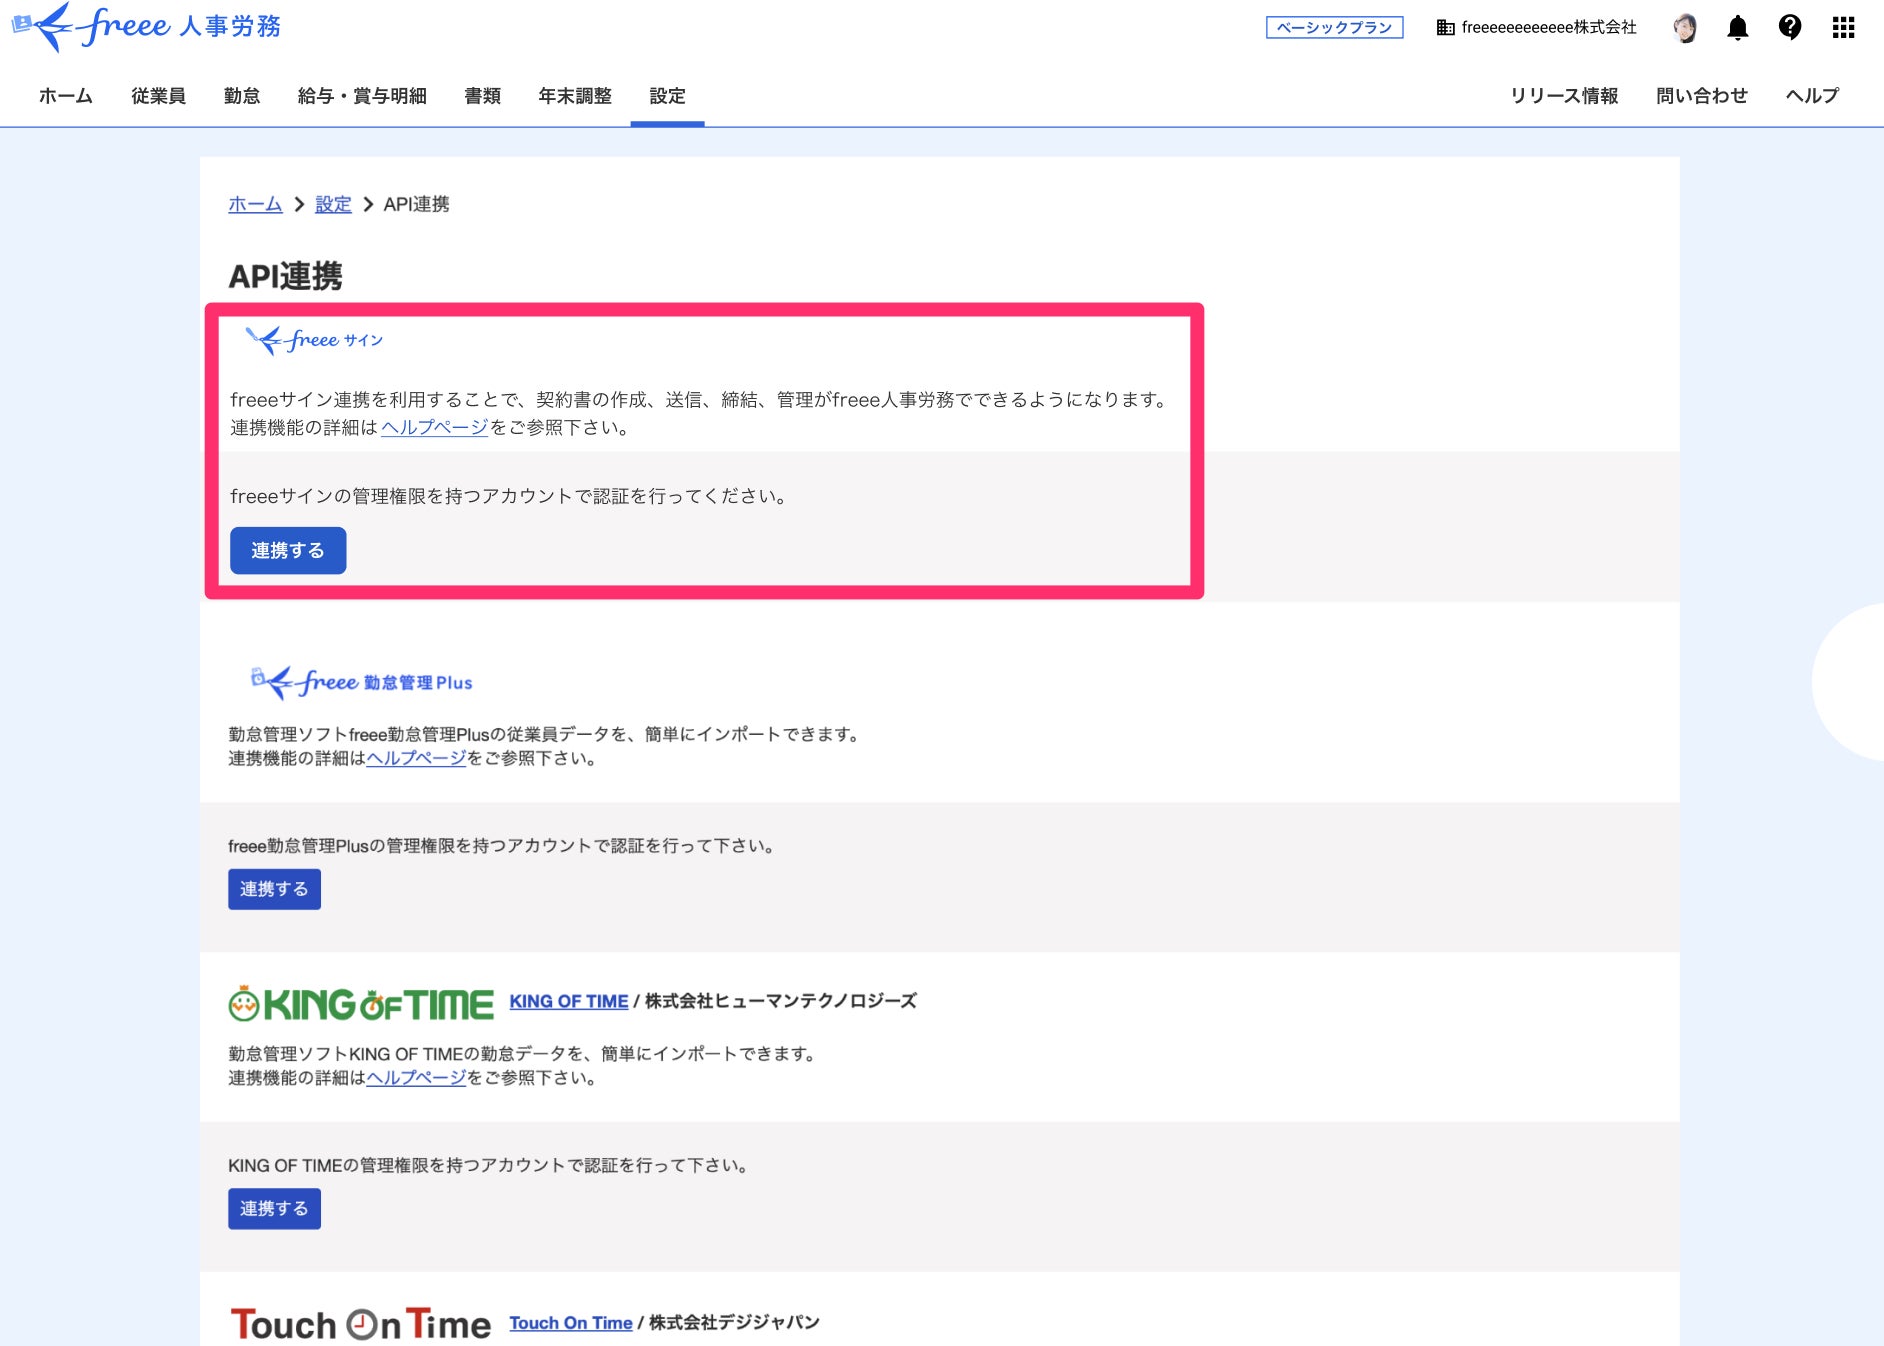Click text 勤怠管理ソフトfreee勤怠管理Plusの従業員データを、簡単にインポートできます。
The width and height of the screenshot is (1884, 1346).
point(546,734)
